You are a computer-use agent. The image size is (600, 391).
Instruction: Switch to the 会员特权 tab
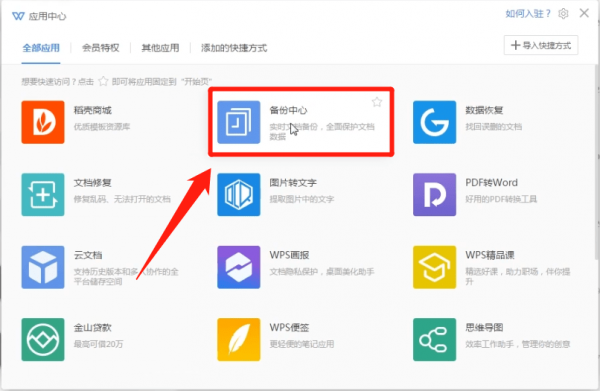101,48
